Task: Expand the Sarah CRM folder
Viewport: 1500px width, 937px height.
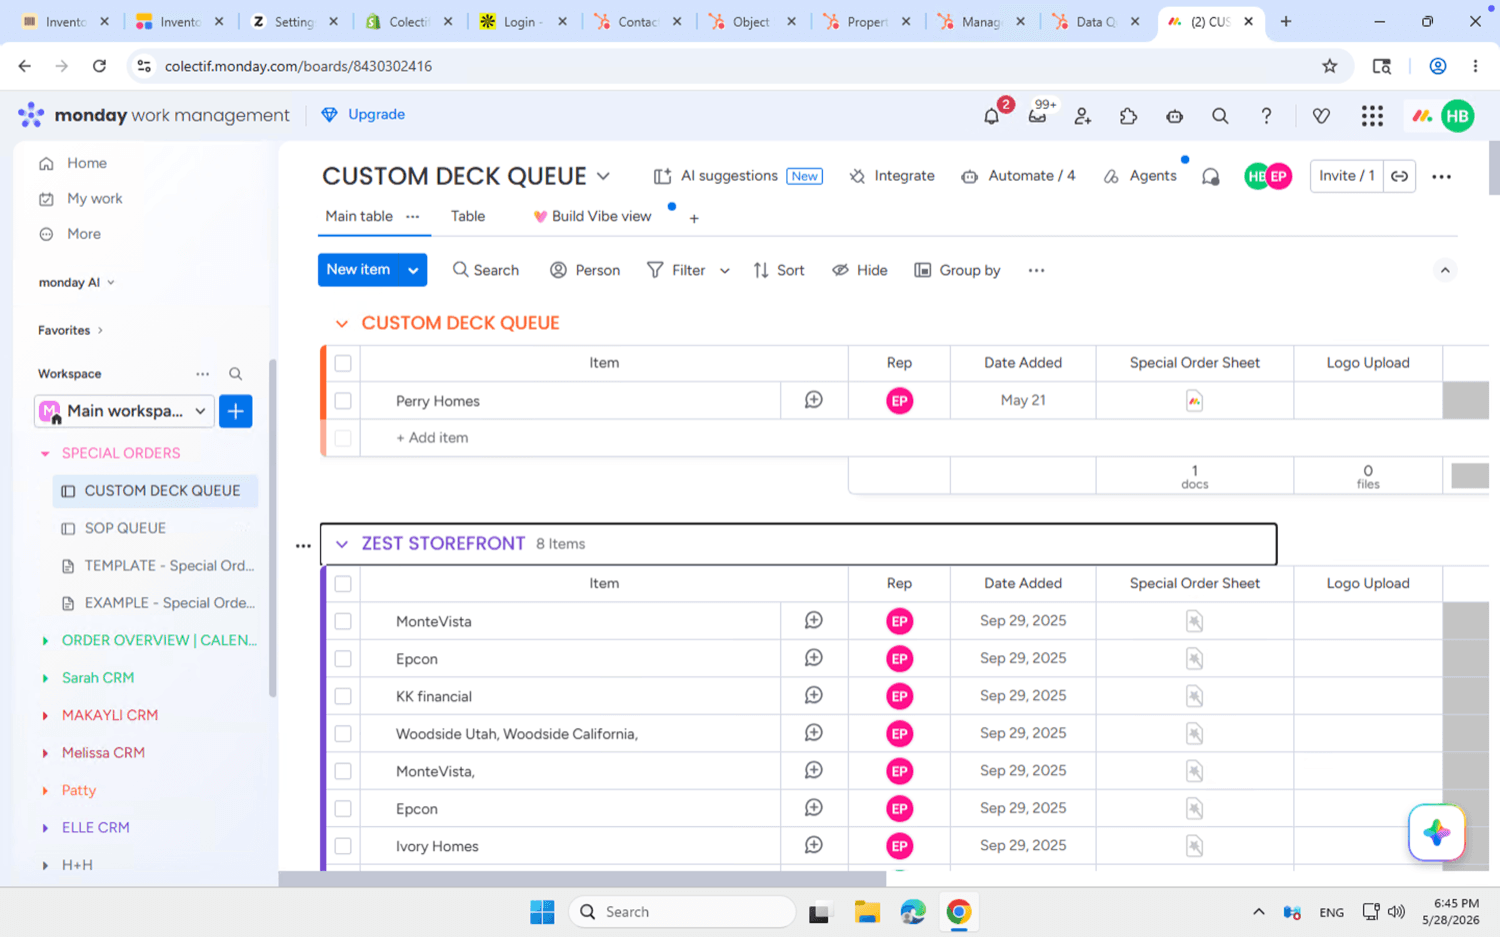Action: [x=45, y=678]
